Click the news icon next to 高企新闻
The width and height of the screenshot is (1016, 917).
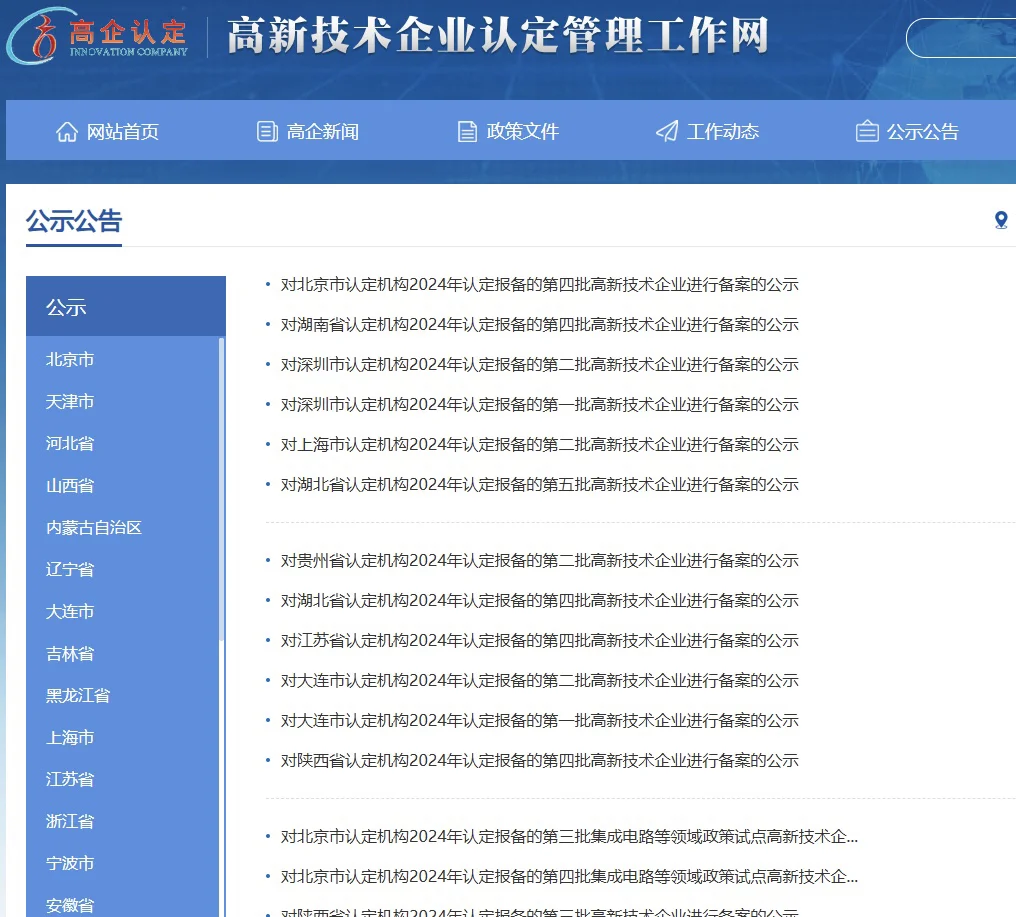click(x=266, y=130)
